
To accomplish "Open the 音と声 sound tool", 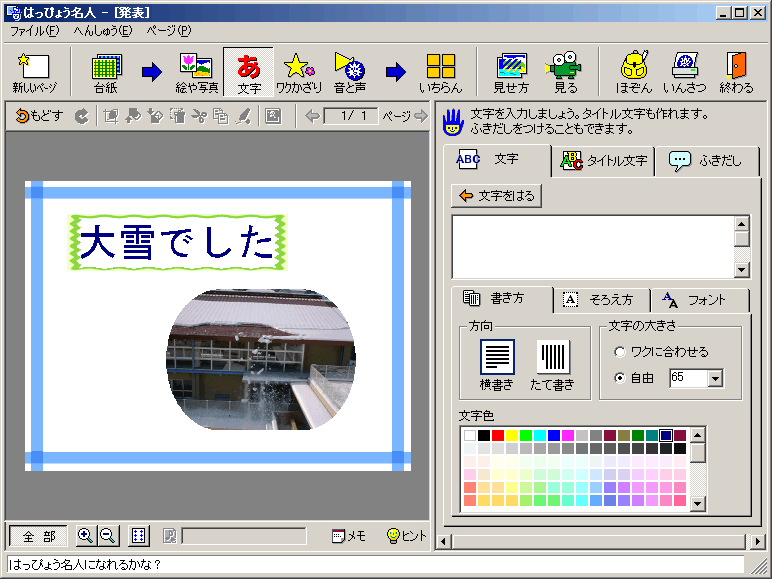I will (x=350, y=72).
